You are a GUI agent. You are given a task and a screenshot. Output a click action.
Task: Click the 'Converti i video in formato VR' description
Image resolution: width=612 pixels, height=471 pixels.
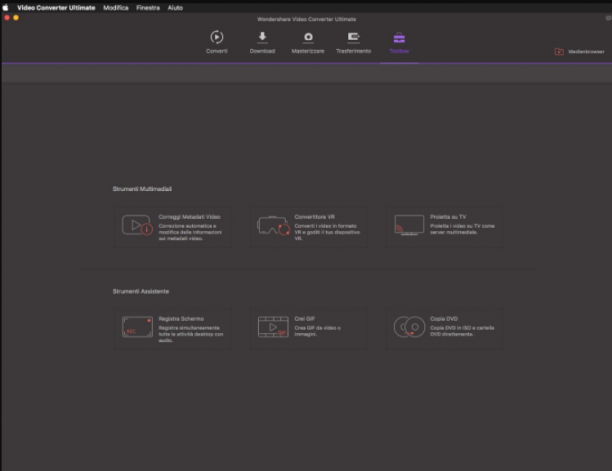point(327,232)
